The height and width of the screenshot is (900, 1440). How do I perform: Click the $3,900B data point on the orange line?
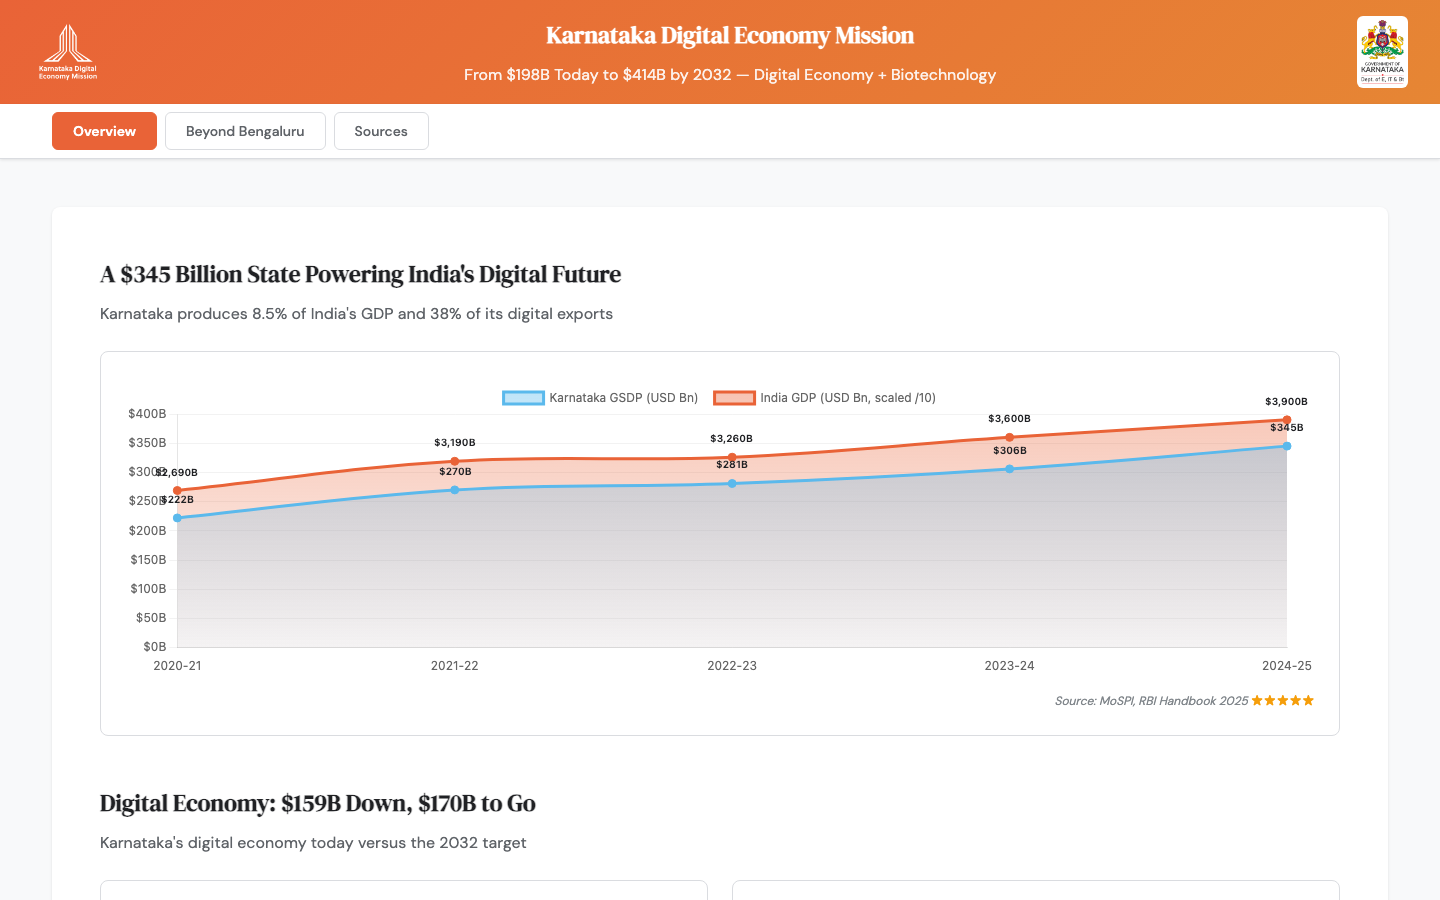point(1287,418)
